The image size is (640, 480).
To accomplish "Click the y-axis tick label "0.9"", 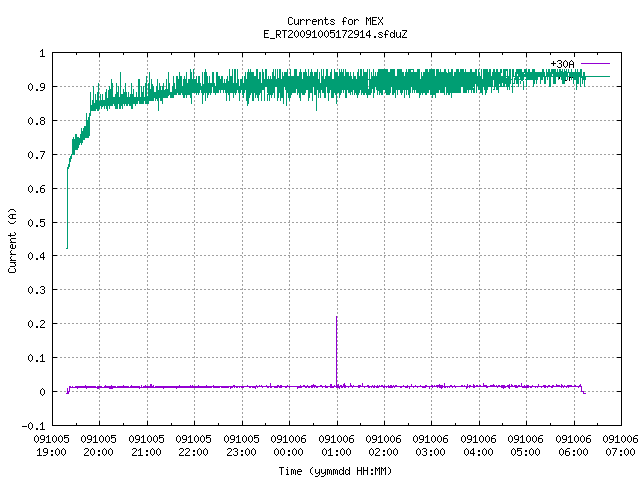I will 37,87.
